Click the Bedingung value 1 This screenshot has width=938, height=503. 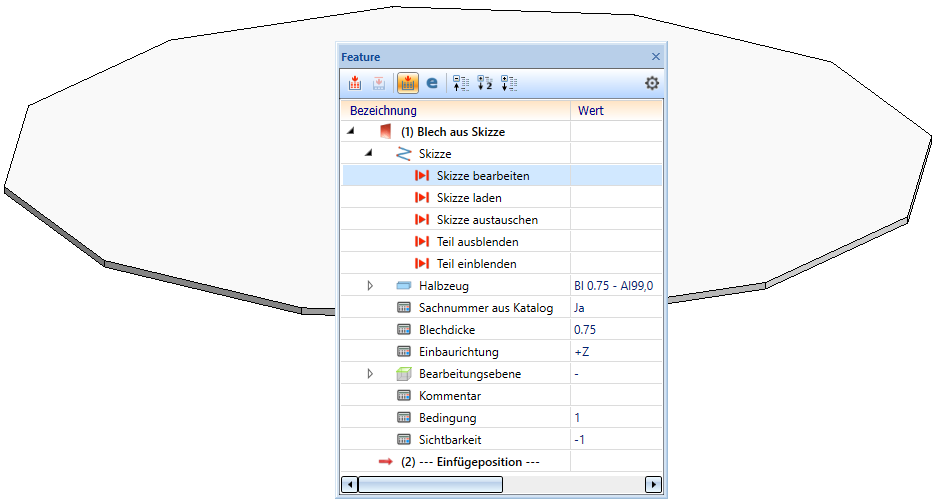click(577, 418)
